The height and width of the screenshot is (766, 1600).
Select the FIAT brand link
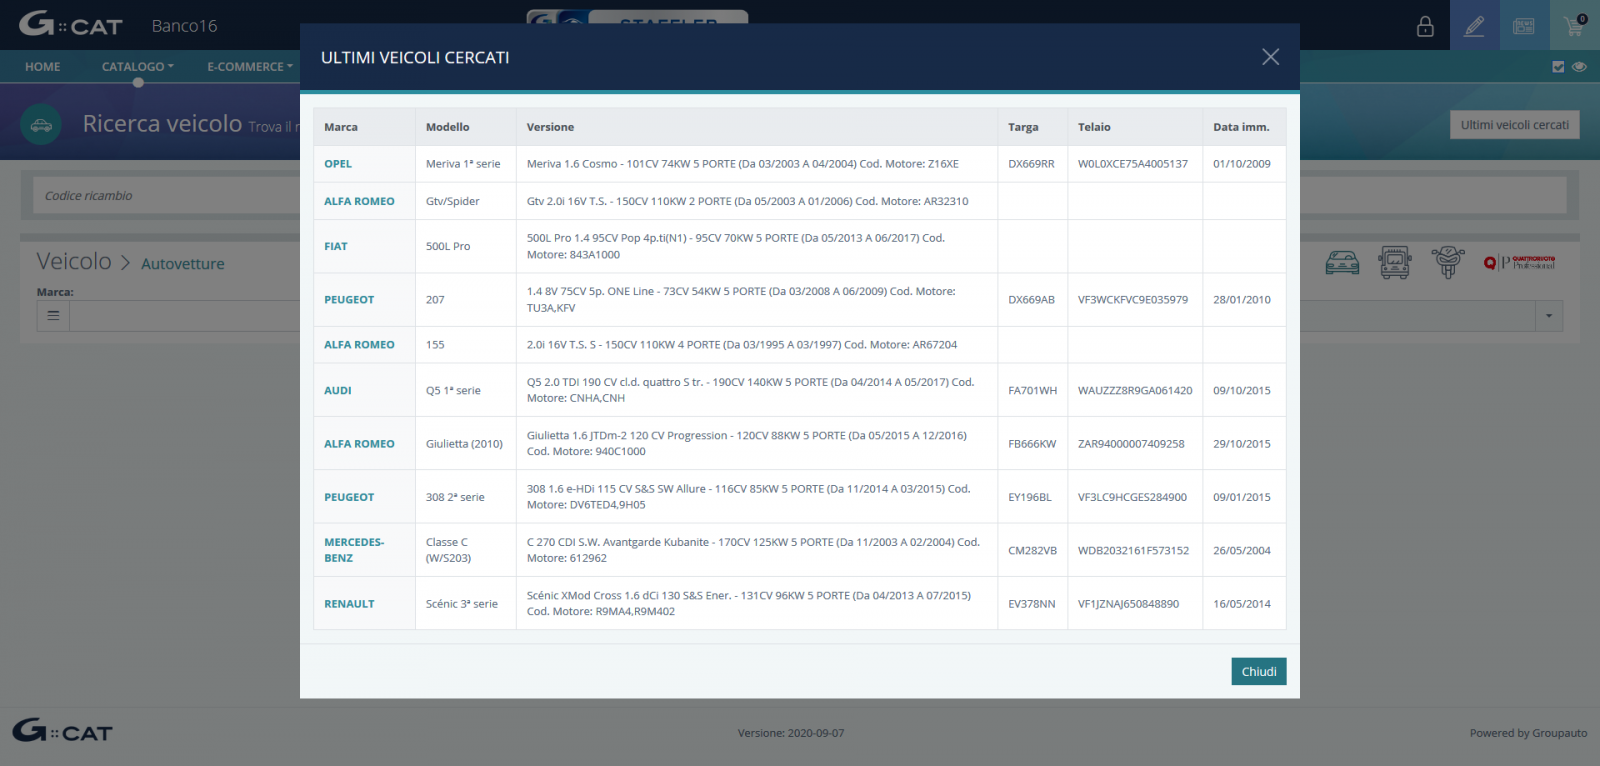coord(336,246)
